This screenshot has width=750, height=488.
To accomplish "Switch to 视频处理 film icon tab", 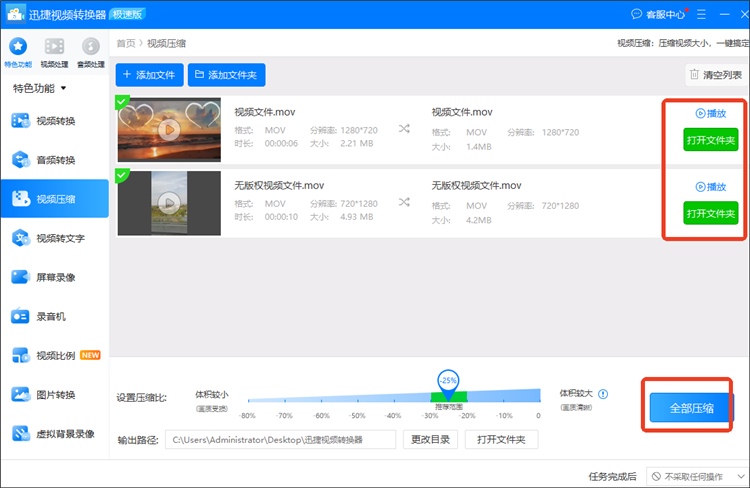I will (54, 50).
